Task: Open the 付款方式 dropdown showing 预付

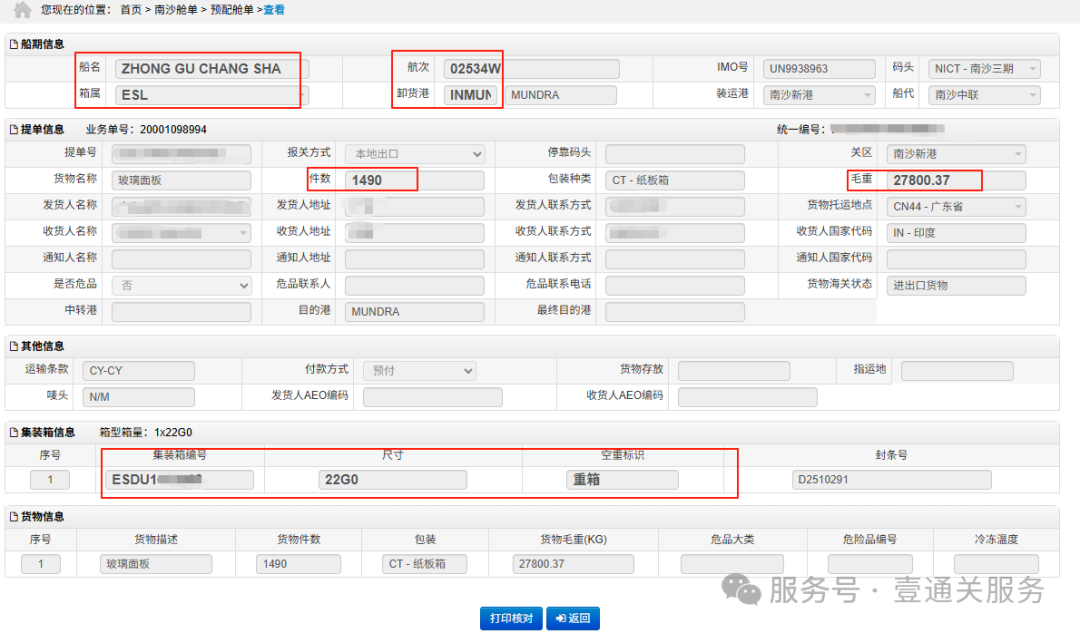Action: tap(418, 371)
